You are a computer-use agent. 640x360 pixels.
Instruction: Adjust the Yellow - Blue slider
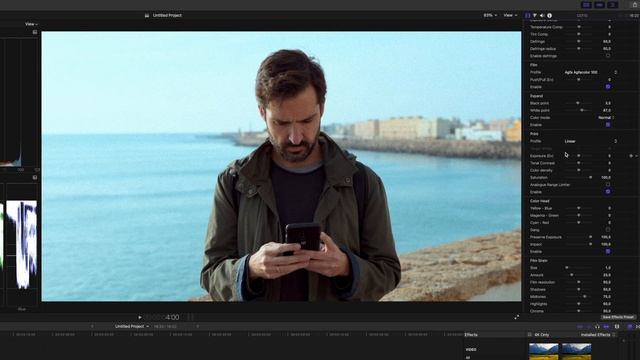(x=579, y=208)
